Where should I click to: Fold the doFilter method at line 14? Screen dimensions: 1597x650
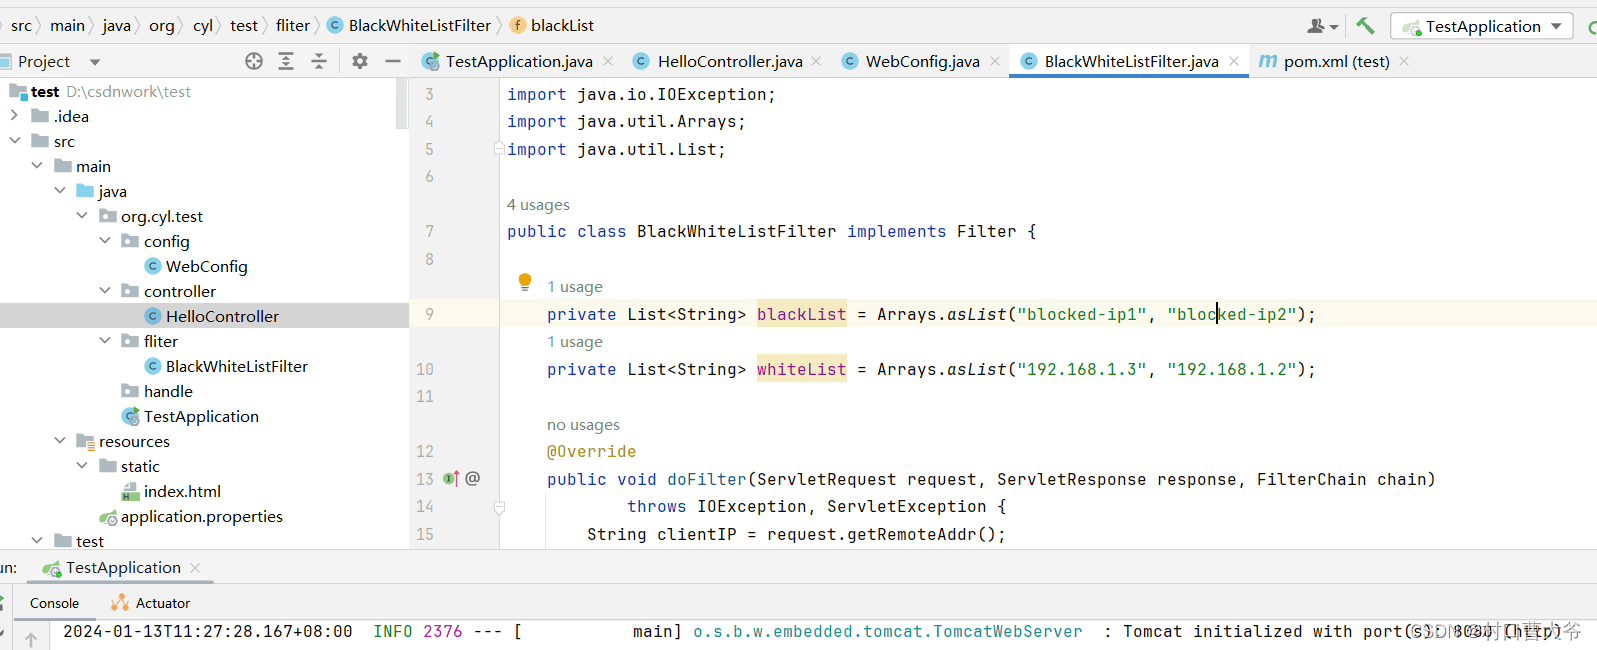(499, 507)
